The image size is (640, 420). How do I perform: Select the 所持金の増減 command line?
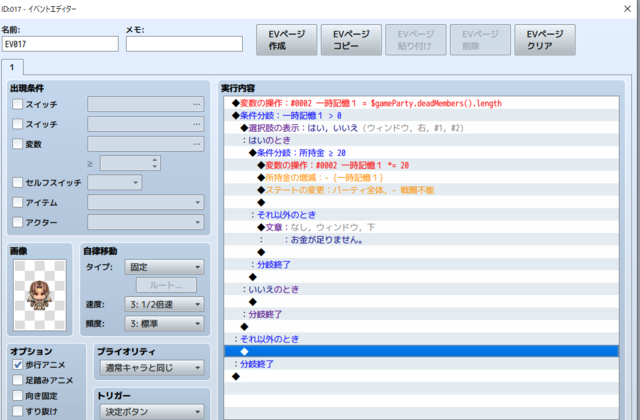[x=421, y=178]
